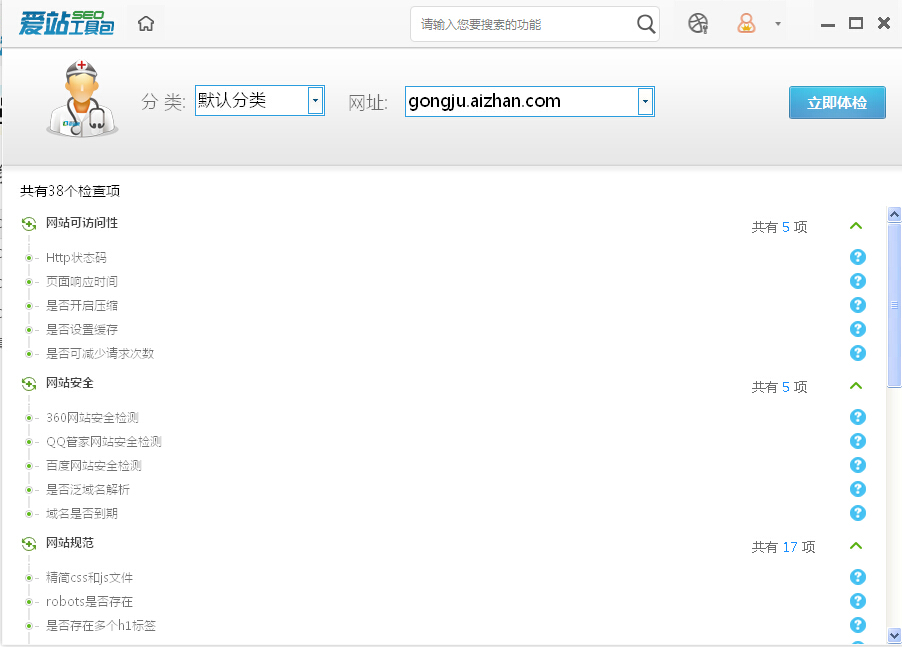Click the orange user avatar icon
Image resolution: width=902 pixels, height=647 pixels.
point(749,22)
